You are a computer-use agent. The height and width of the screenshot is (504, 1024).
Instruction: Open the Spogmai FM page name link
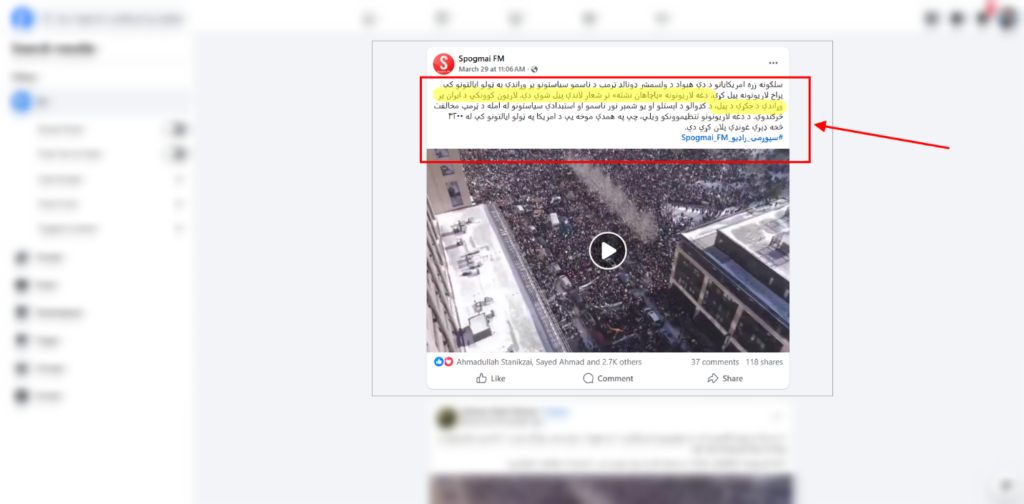[x=481, y=59]
